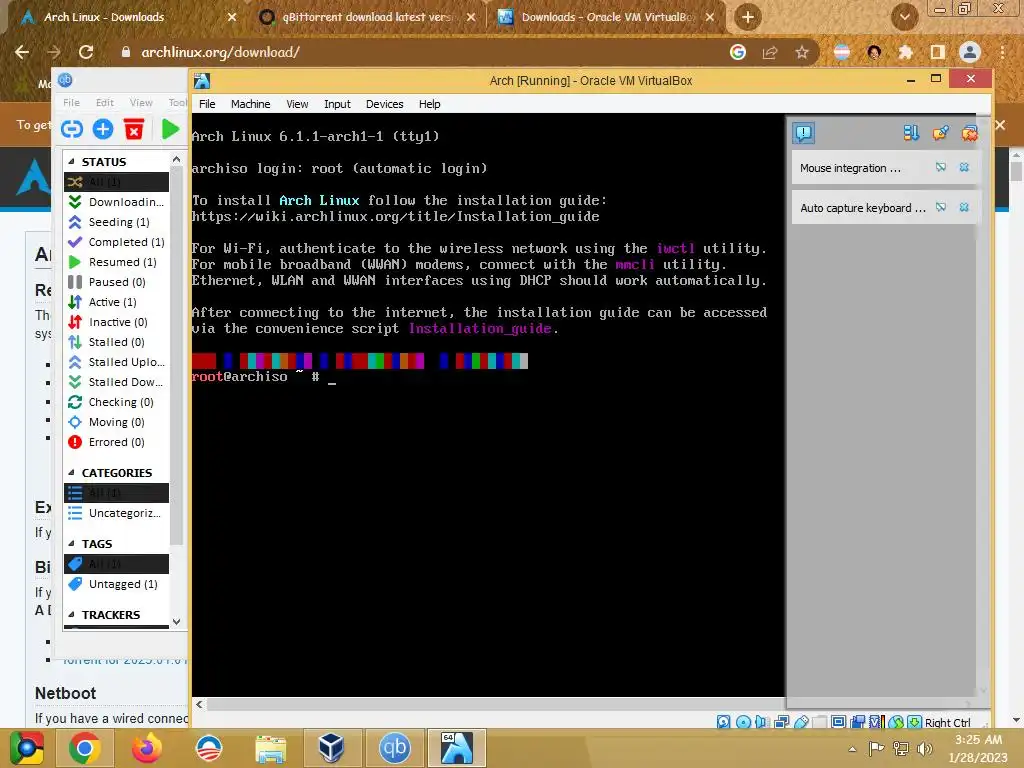Open the View menu in VirtualBox

[297, 104]
